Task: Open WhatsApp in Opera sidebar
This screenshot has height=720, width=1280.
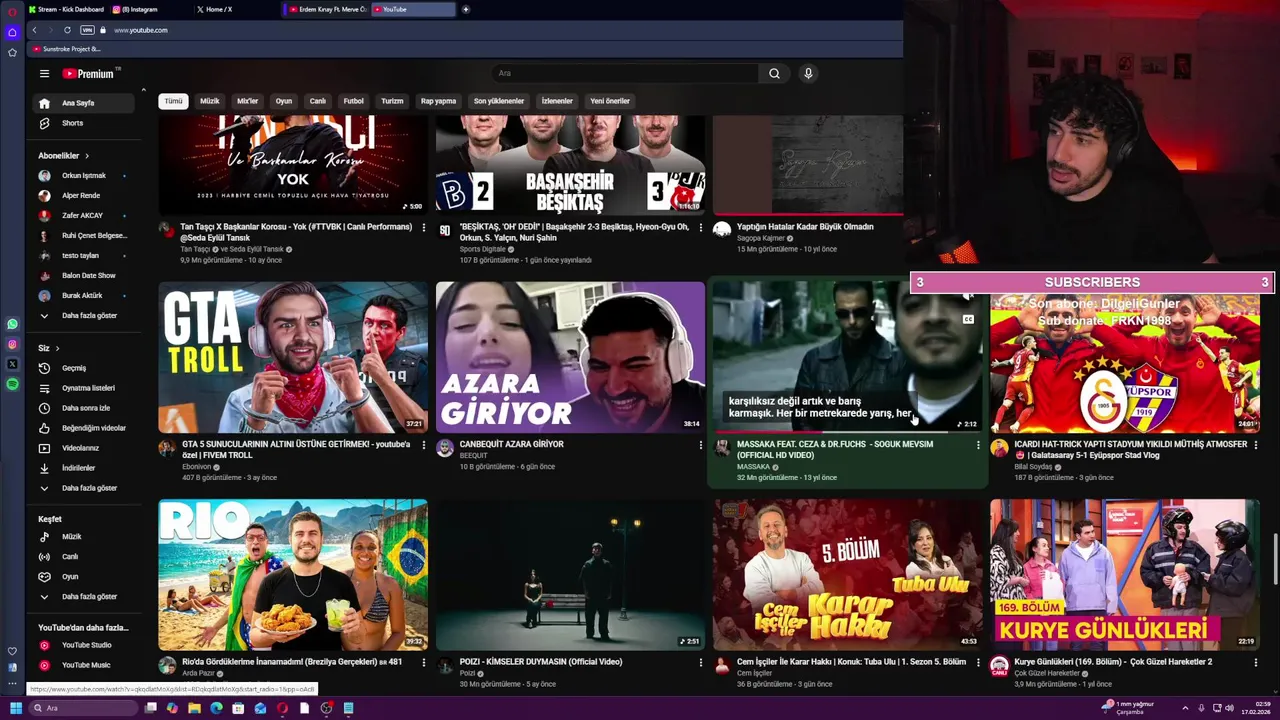Action: [x=12, y=324]
